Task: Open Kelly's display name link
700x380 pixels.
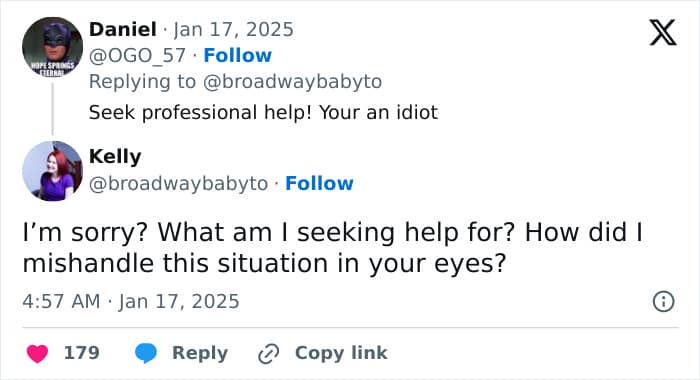Action: pyautogui.click(x=115, y=157)
